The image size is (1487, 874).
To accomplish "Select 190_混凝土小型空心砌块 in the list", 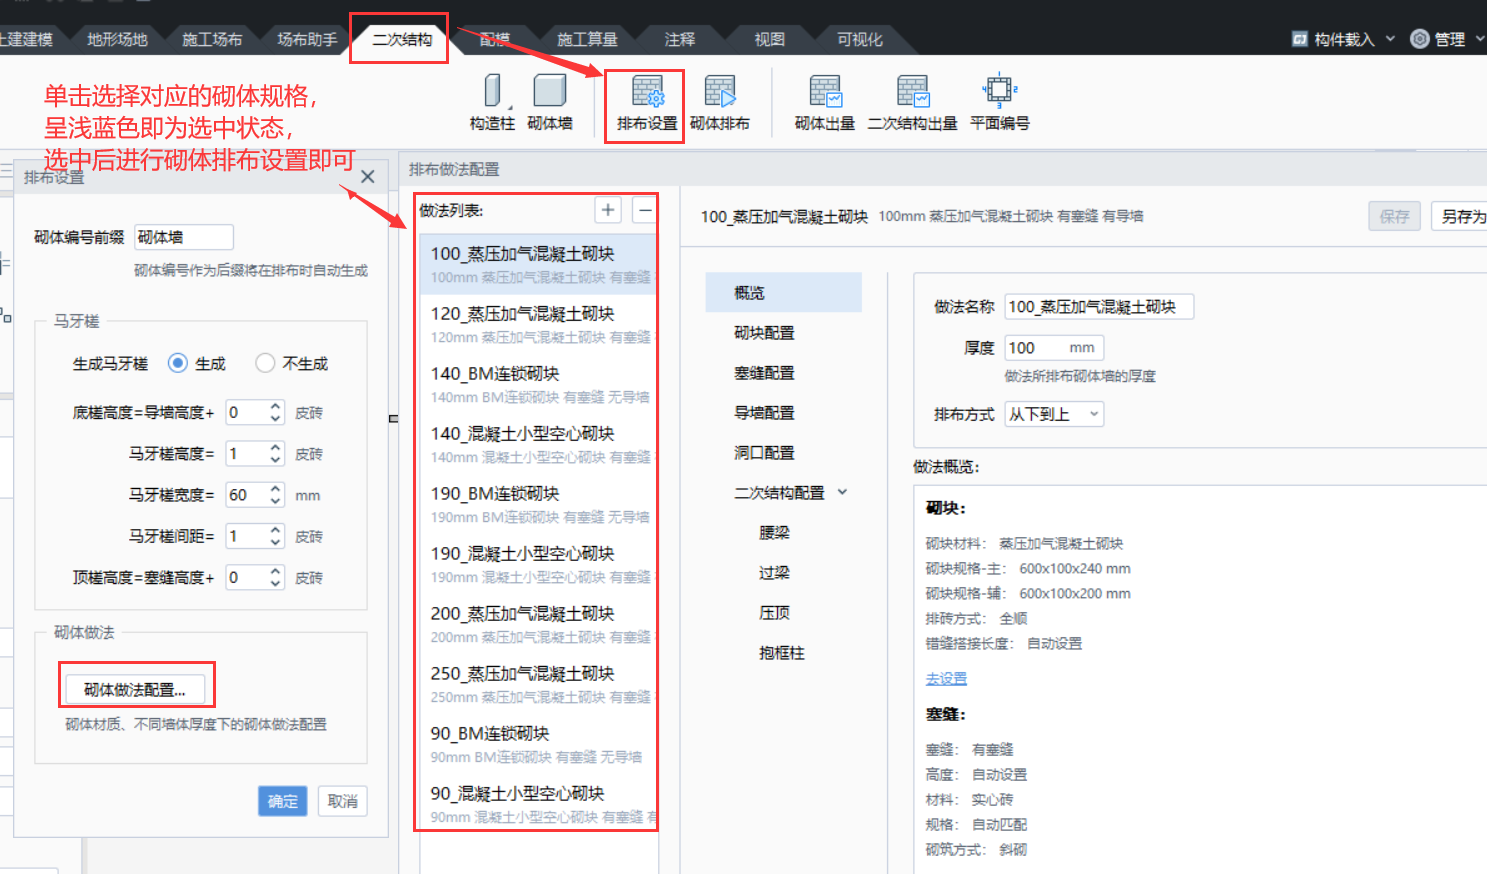I will pyautogui.click(x=538, y=564).
